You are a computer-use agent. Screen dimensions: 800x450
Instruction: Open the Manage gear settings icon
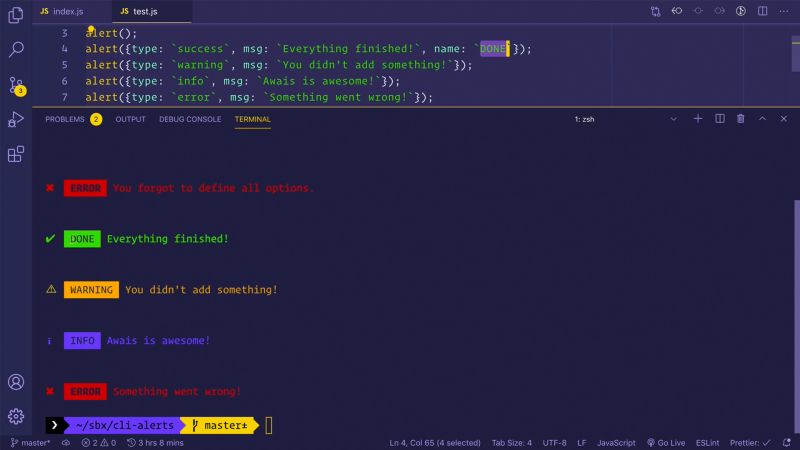[x=16, y=416]
